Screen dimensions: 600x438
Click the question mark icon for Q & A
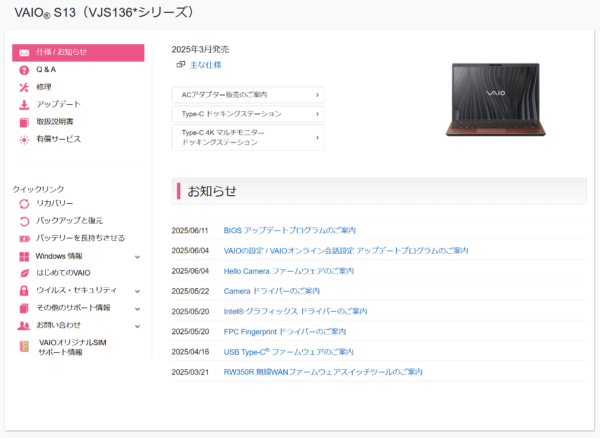point(24,70)
